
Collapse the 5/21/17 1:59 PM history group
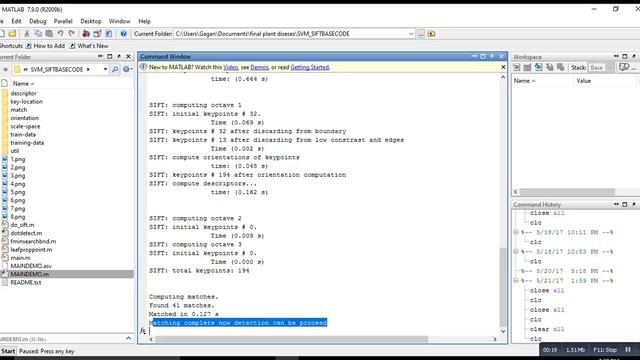[516, 280]
